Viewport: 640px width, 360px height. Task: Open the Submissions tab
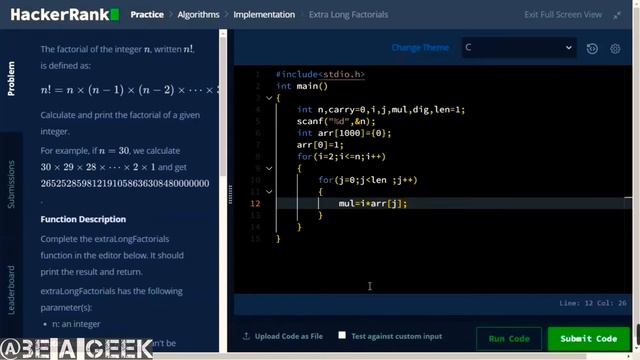click(x=11, y=184)
